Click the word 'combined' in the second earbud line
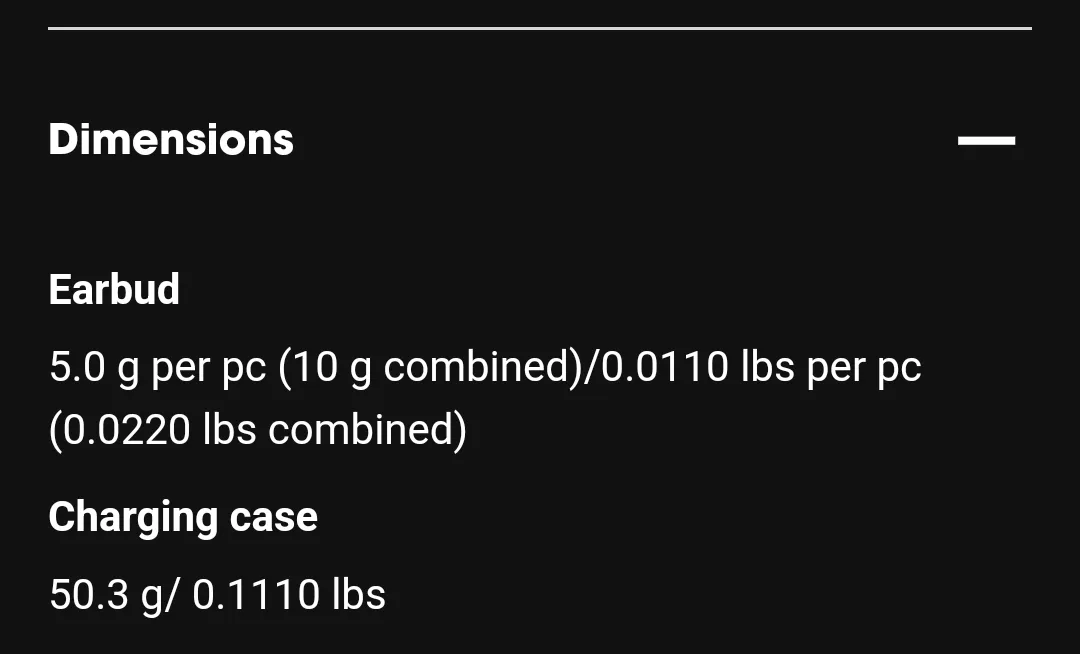Screen dimensions: 1080x654 coord(362,430)
